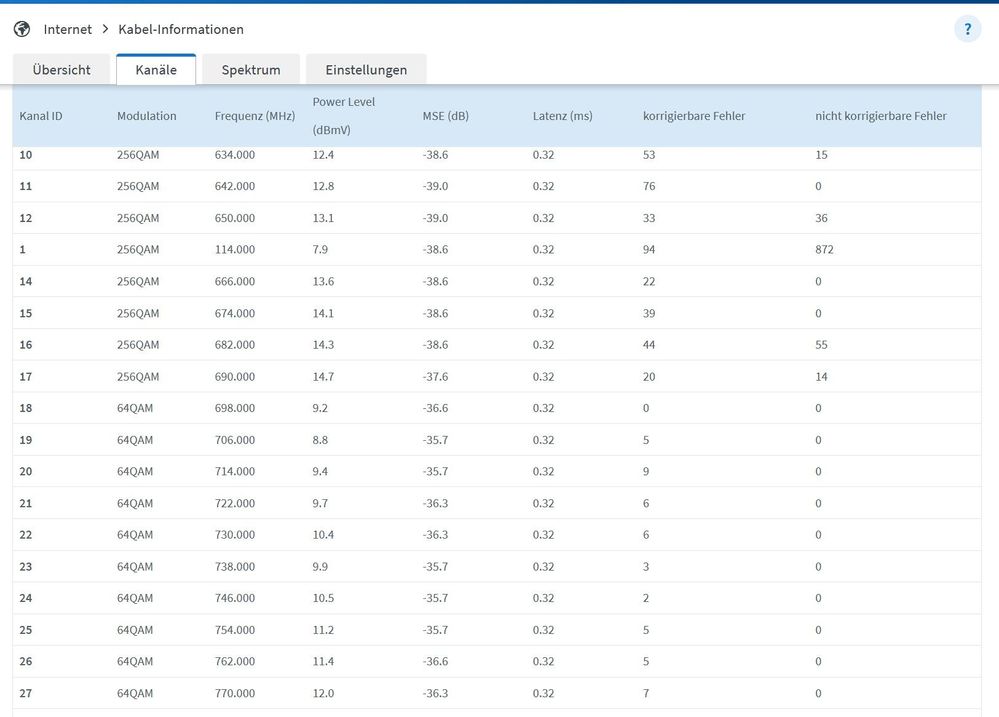The height and width of the screenshot is (717, 999).
Task: Click the Latenz (ms) column header
Action: (x=562, y=116)
